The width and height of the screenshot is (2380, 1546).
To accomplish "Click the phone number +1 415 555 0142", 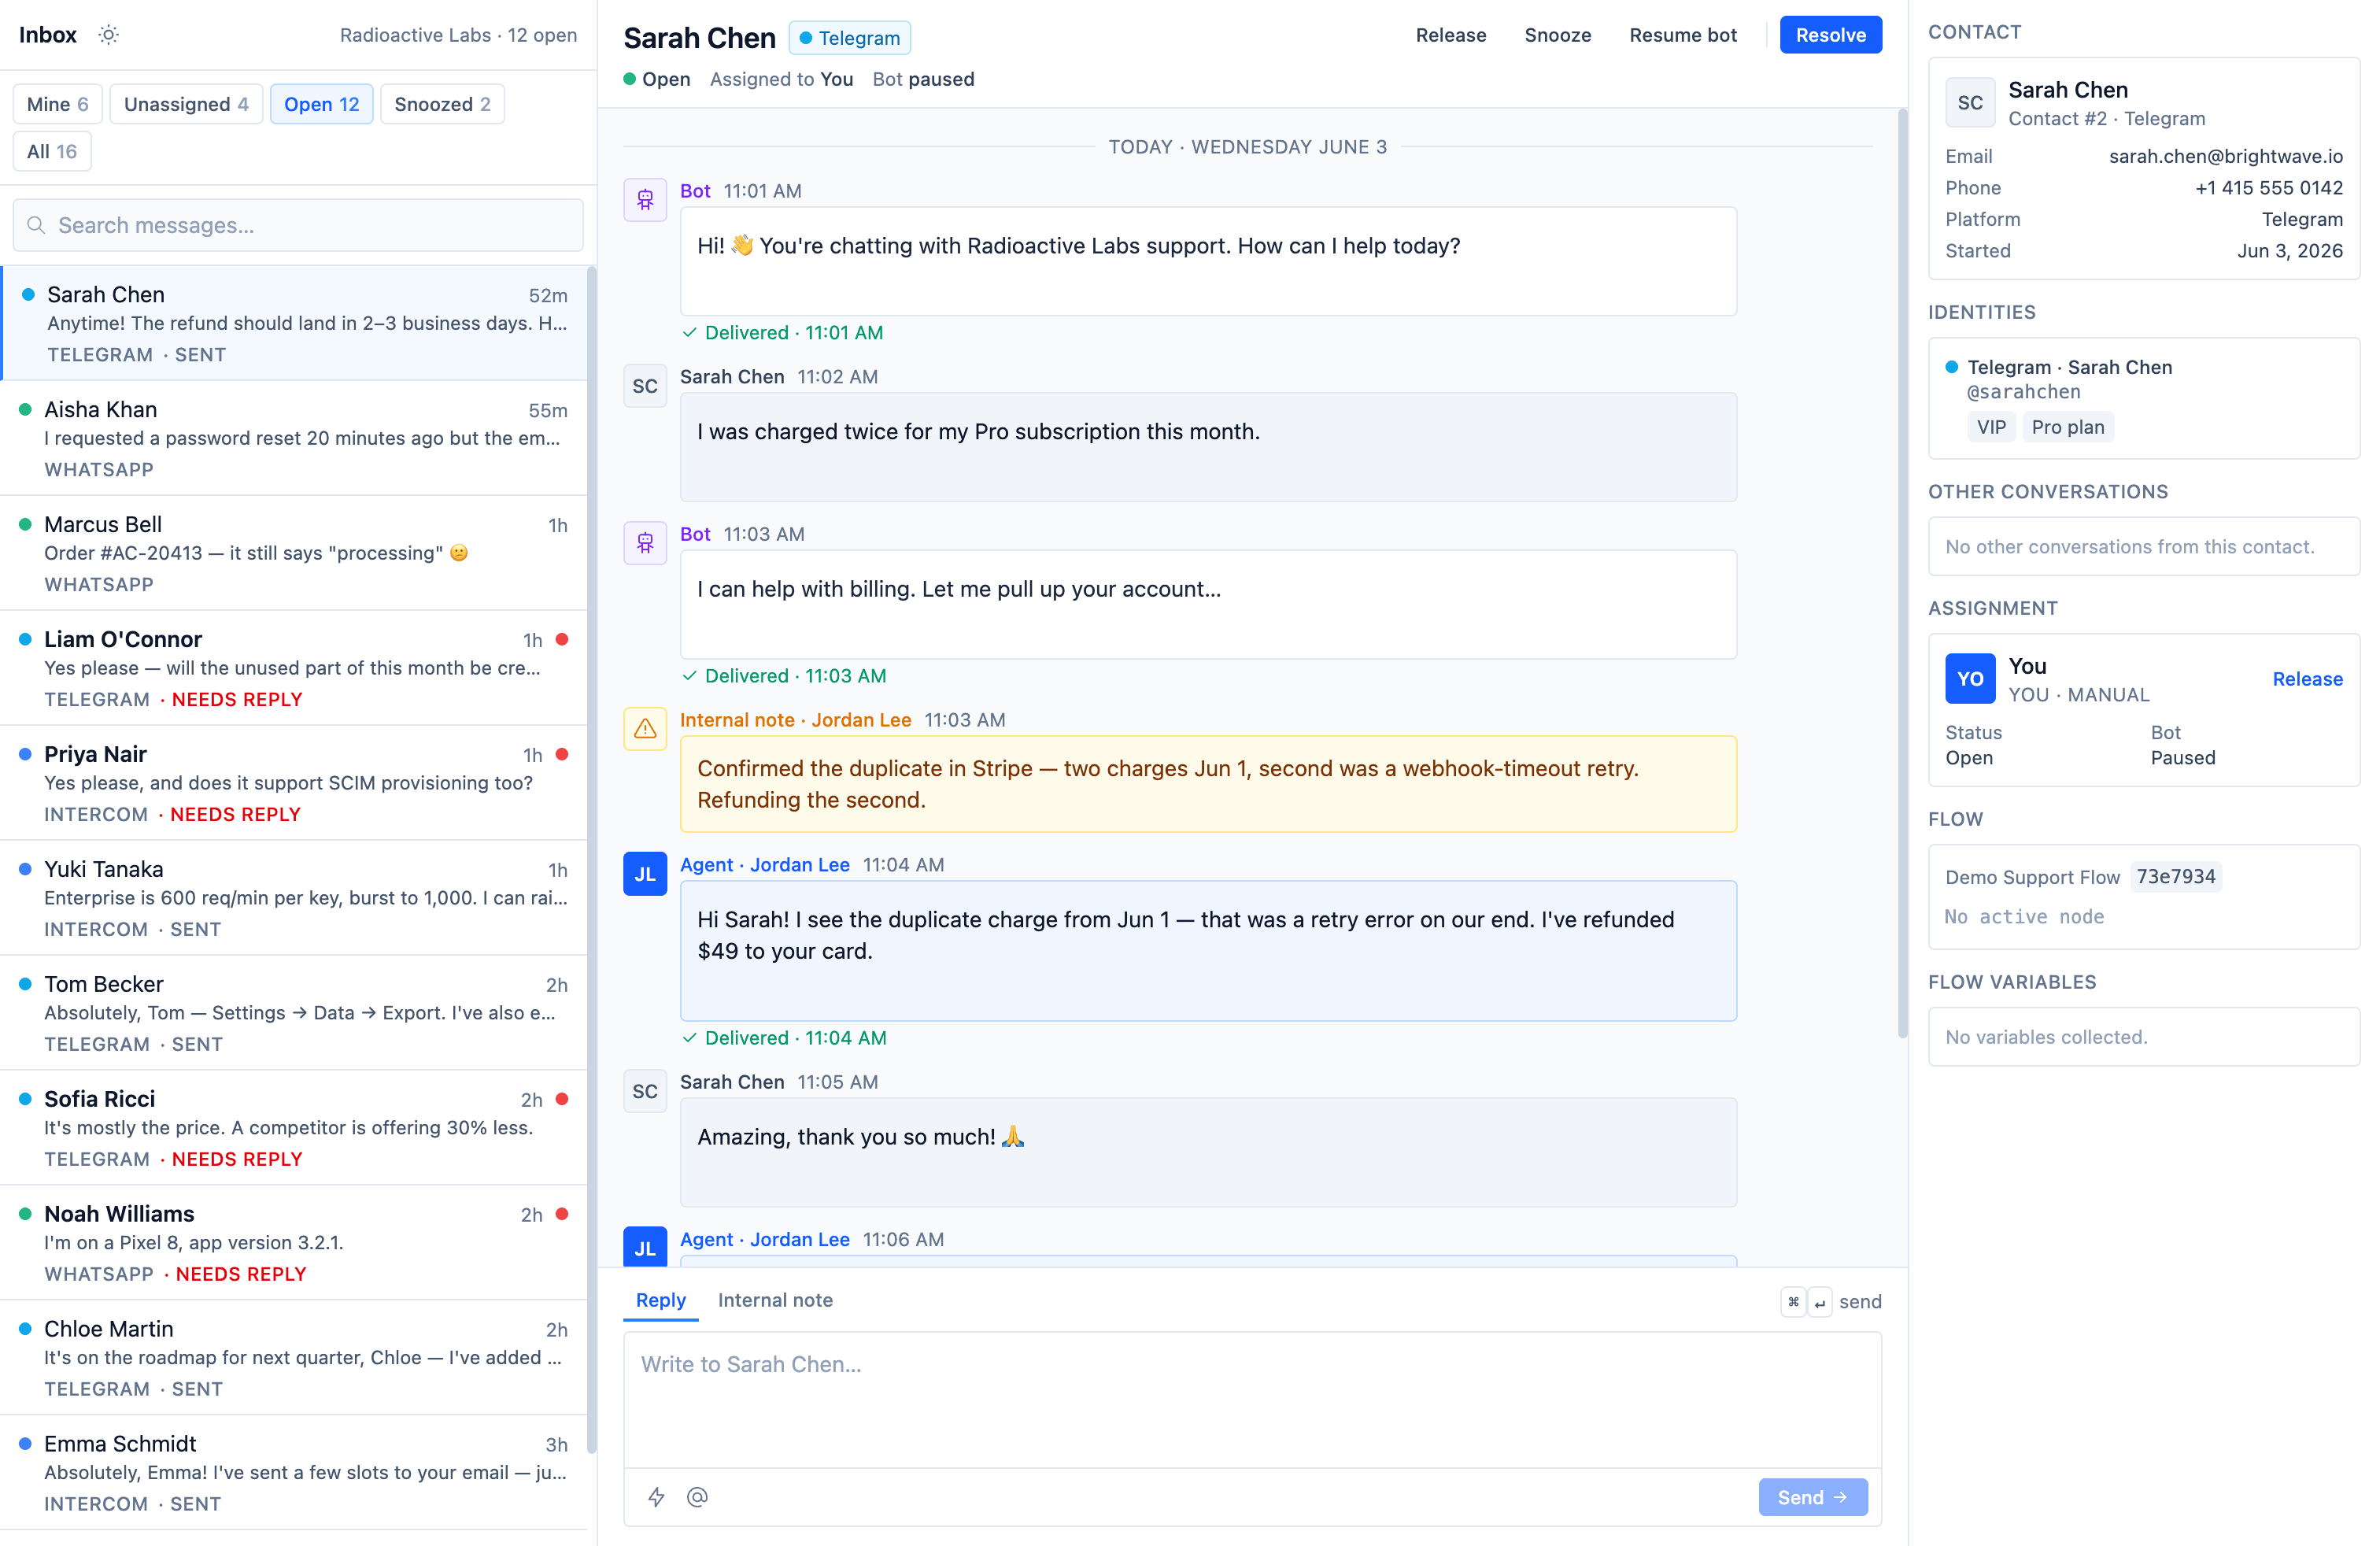I will click(x=2269, y=188).
